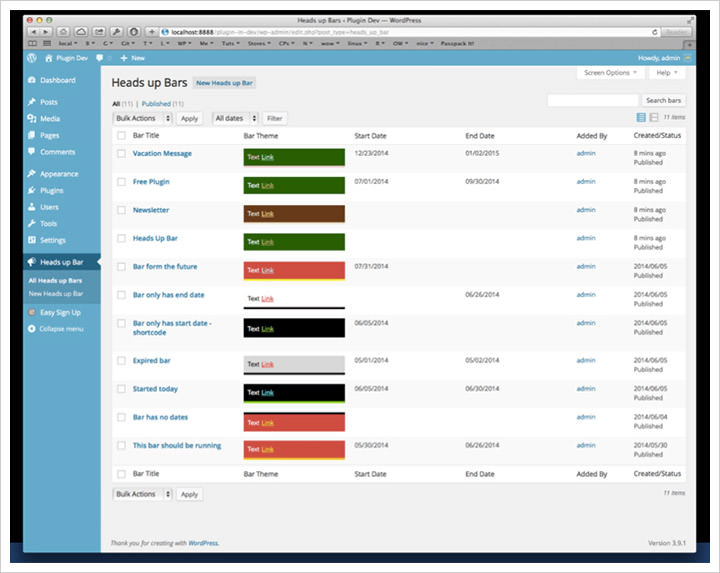Open a new browser tab with plus button

[x=689, y=44]
